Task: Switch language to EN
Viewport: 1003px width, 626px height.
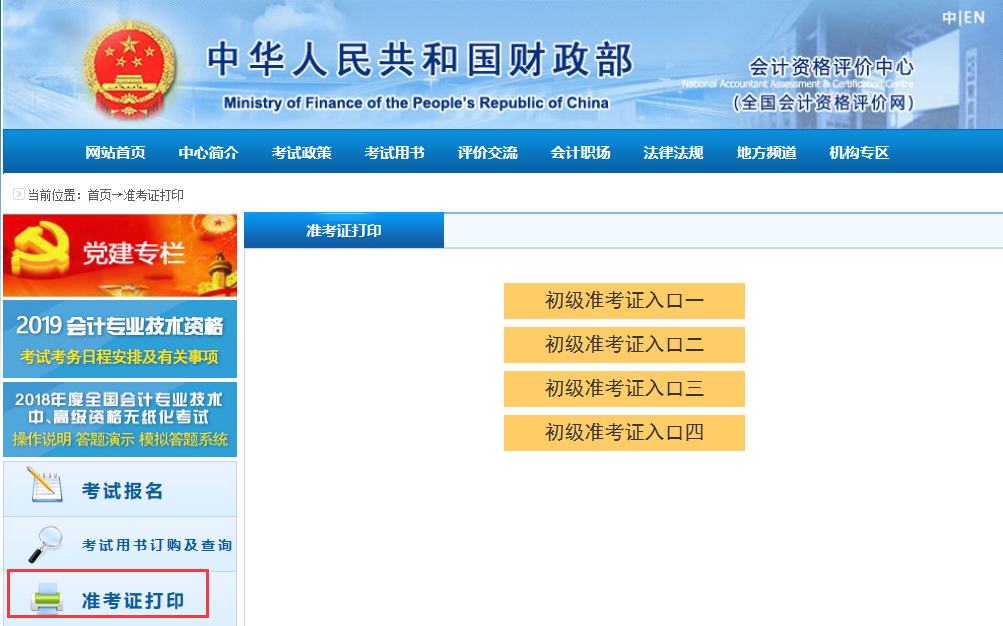Action: pyautogui.click(x=974, y=18)
